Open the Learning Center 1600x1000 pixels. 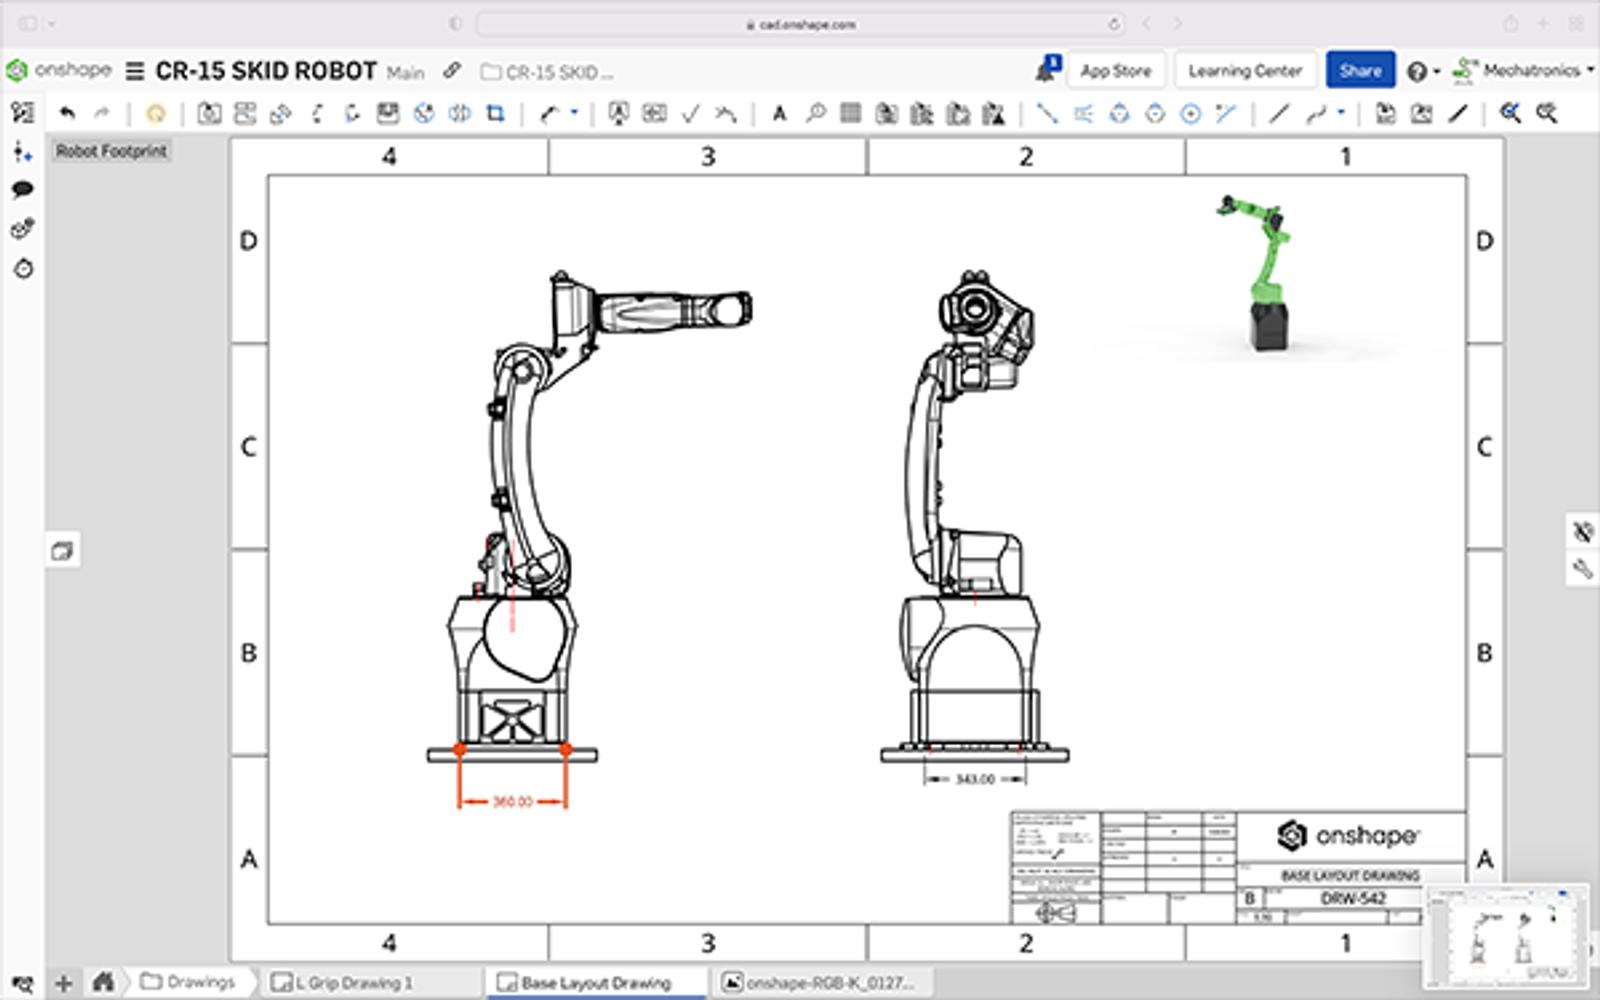1245,70
